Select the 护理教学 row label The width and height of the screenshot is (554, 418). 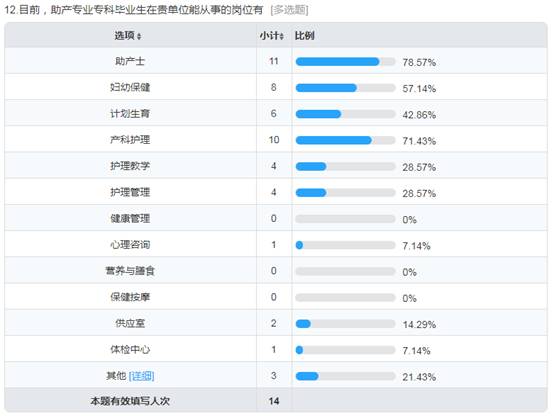130,166
